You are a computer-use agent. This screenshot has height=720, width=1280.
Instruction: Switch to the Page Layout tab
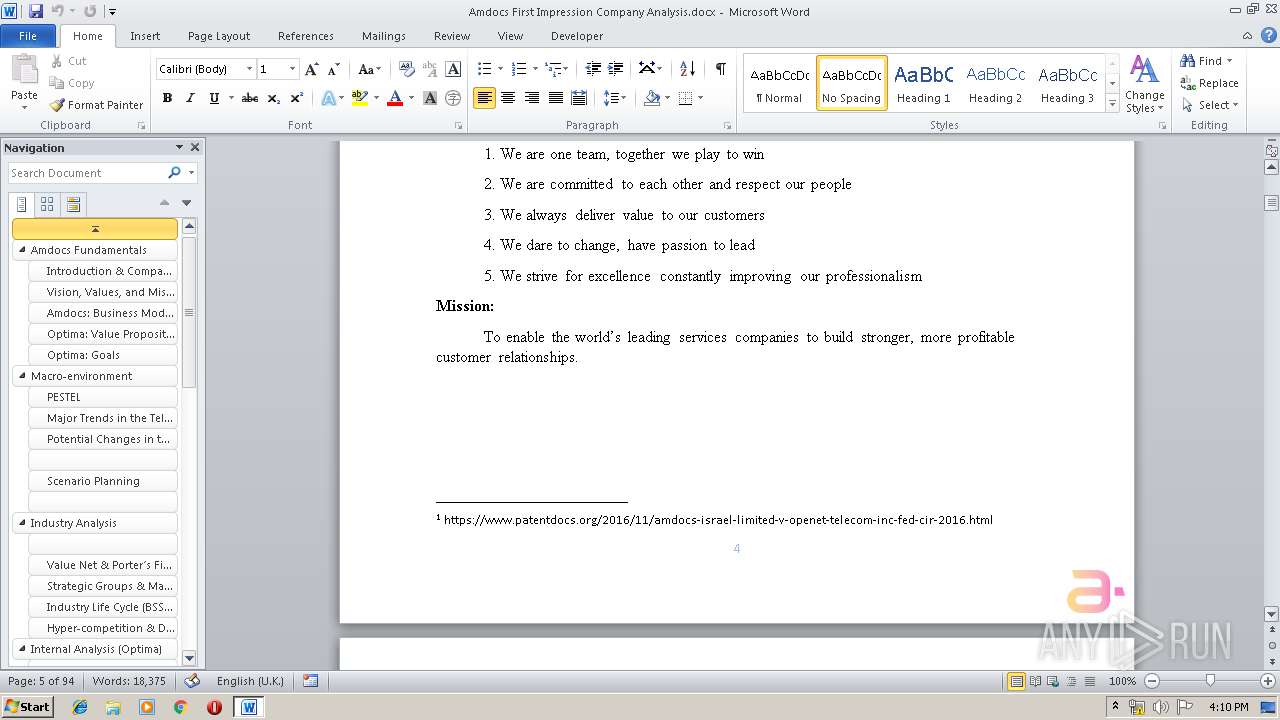[219, 36]
